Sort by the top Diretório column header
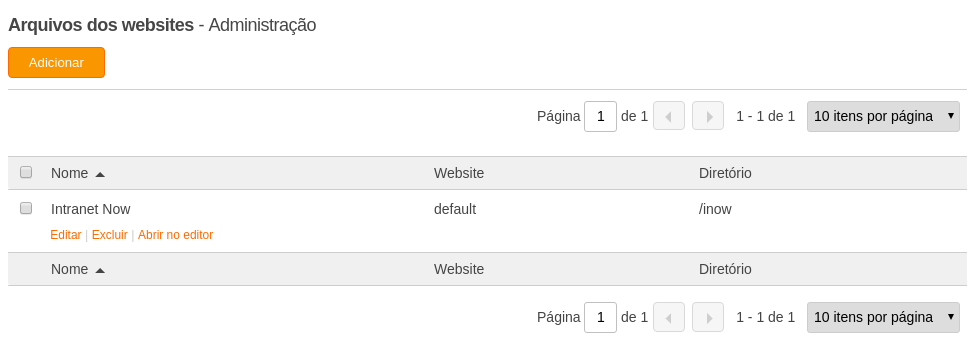The height and width of the screenshot is (362, 975). click(725, 173)
